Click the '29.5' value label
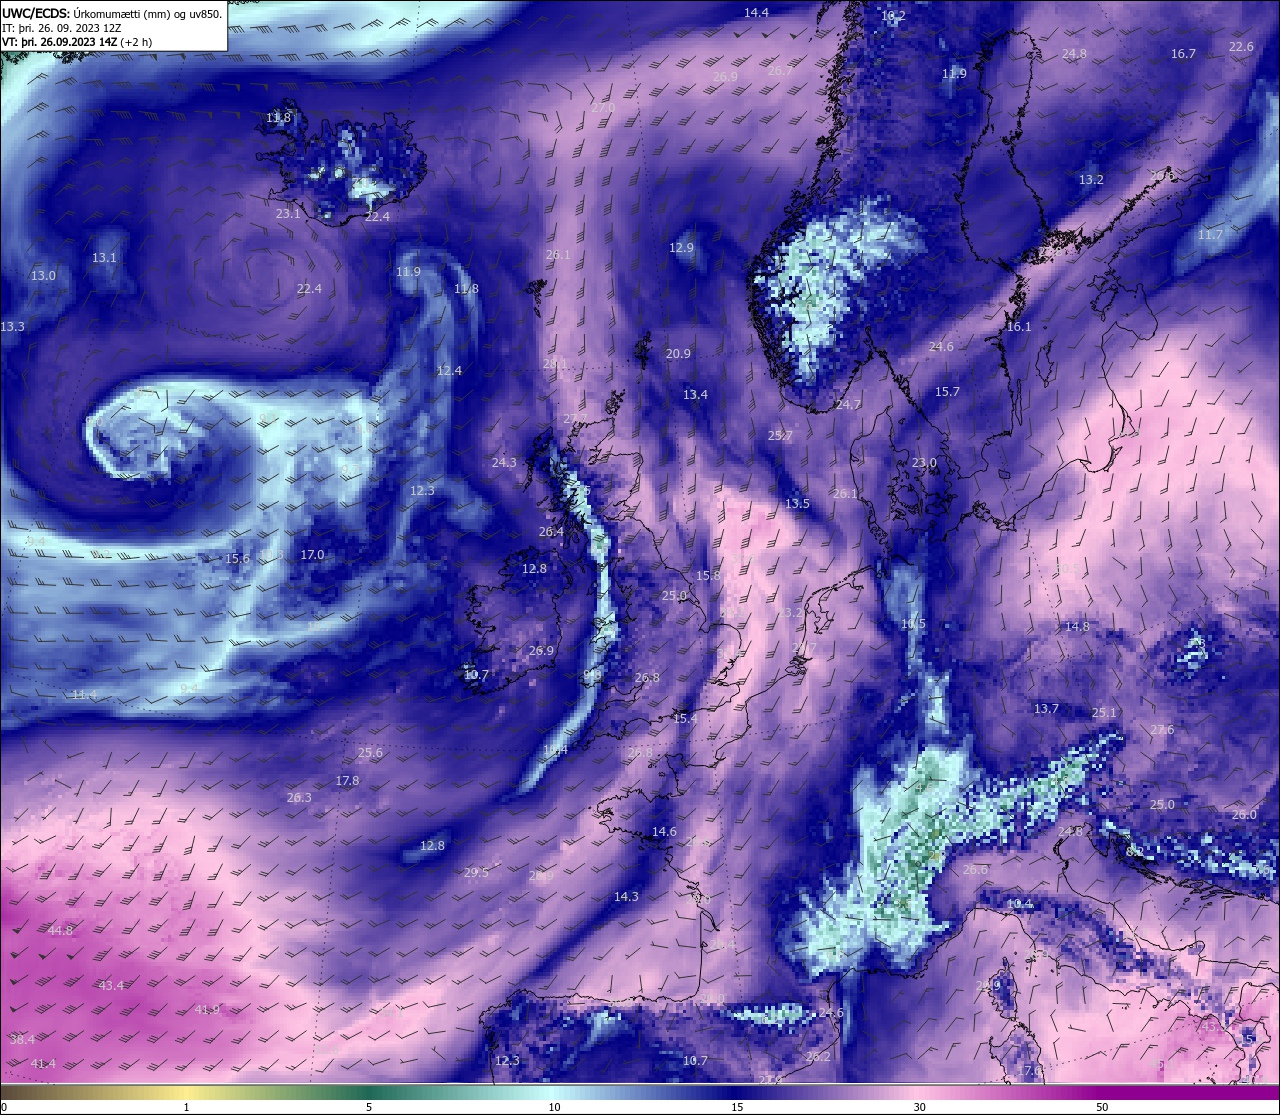The image size is (1280, 1115). 476,873
